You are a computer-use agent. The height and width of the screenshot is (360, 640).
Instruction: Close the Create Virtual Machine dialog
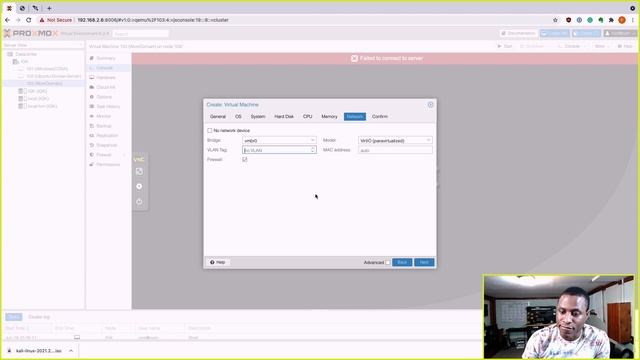[x=430, y=105]
